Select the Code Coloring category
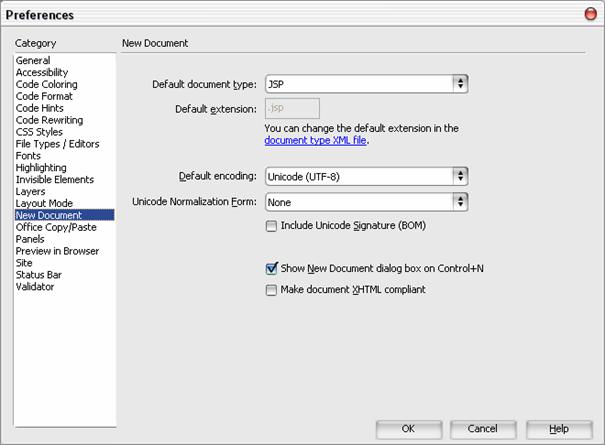 point(46,84)
